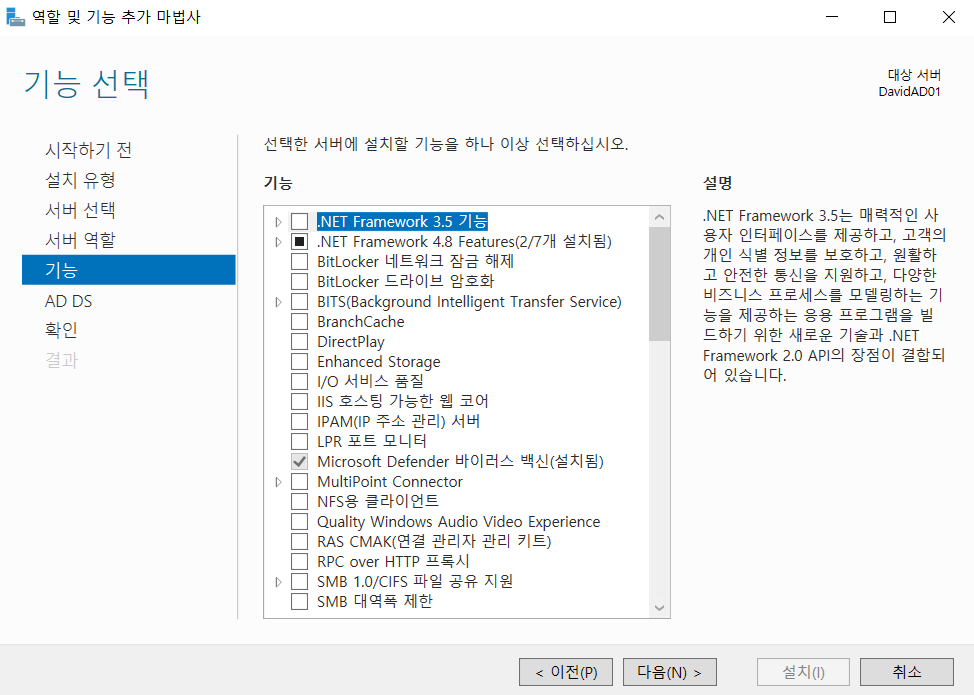974x695 pixels.
Task: Check the I/O 서비스 품질 checkbox
Action: (x=299, y=381)
